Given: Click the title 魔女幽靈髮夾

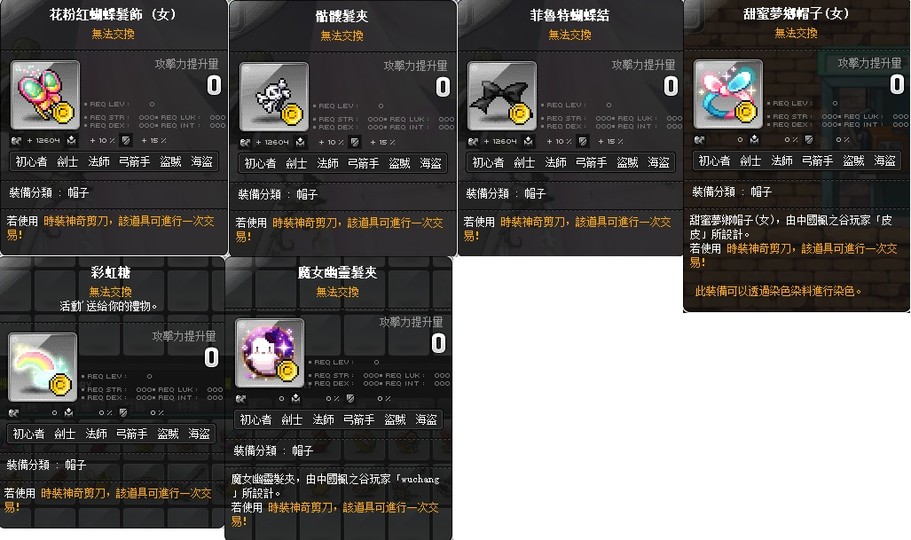Looking at the screenshot, I should click(338, 272).
